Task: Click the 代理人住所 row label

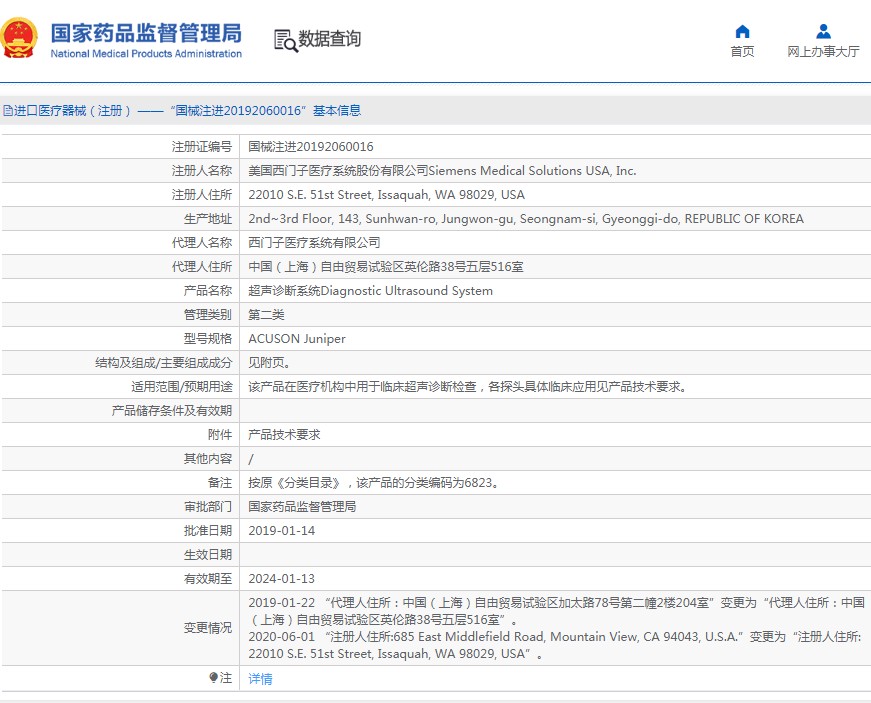Action: point(202,267)
